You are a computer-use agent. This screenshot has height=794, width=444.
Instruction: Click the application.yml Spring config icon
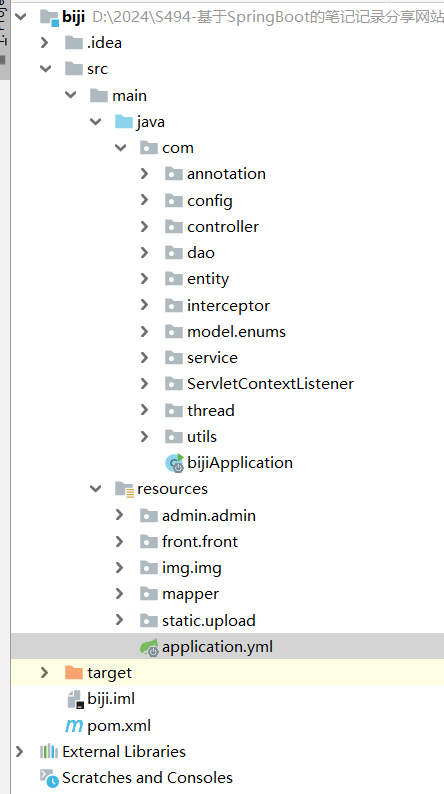pos(150,647)
